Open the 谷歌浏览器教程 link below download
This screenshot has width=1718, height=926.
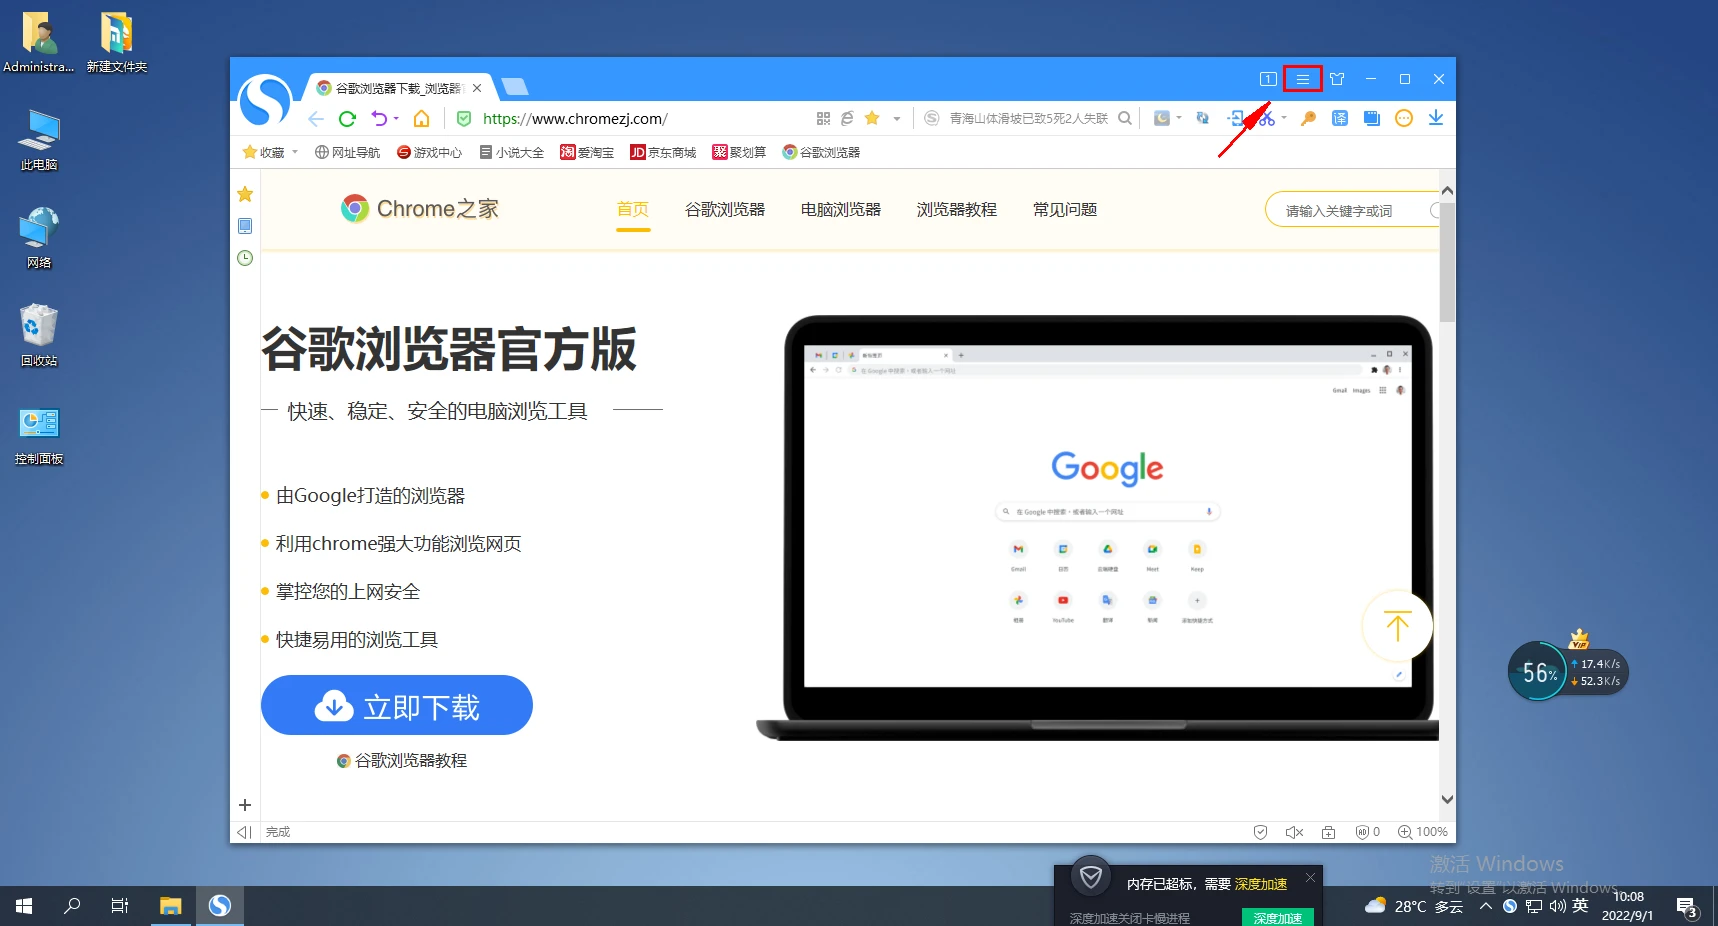[402, 761]
